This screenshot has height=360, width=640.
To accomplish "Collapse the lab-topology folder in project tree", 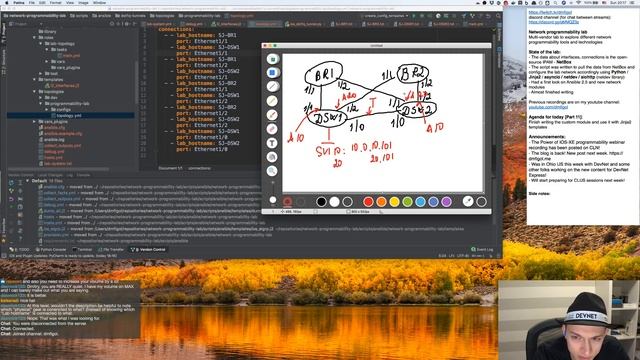I will [41, 44].
